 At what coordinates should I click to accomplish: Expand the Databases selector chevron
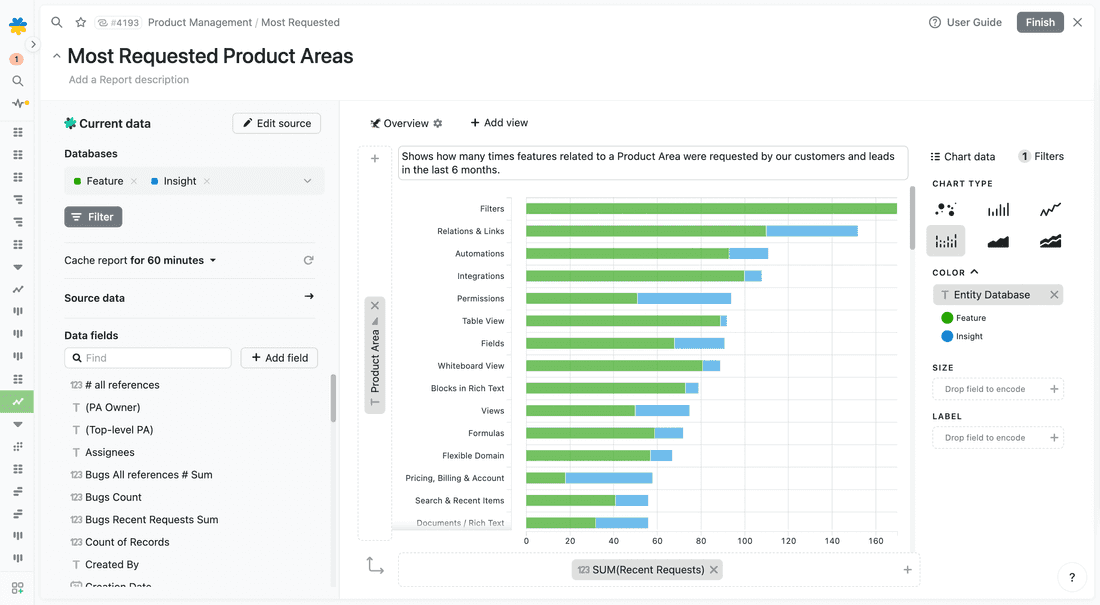[x=306, y=181]
